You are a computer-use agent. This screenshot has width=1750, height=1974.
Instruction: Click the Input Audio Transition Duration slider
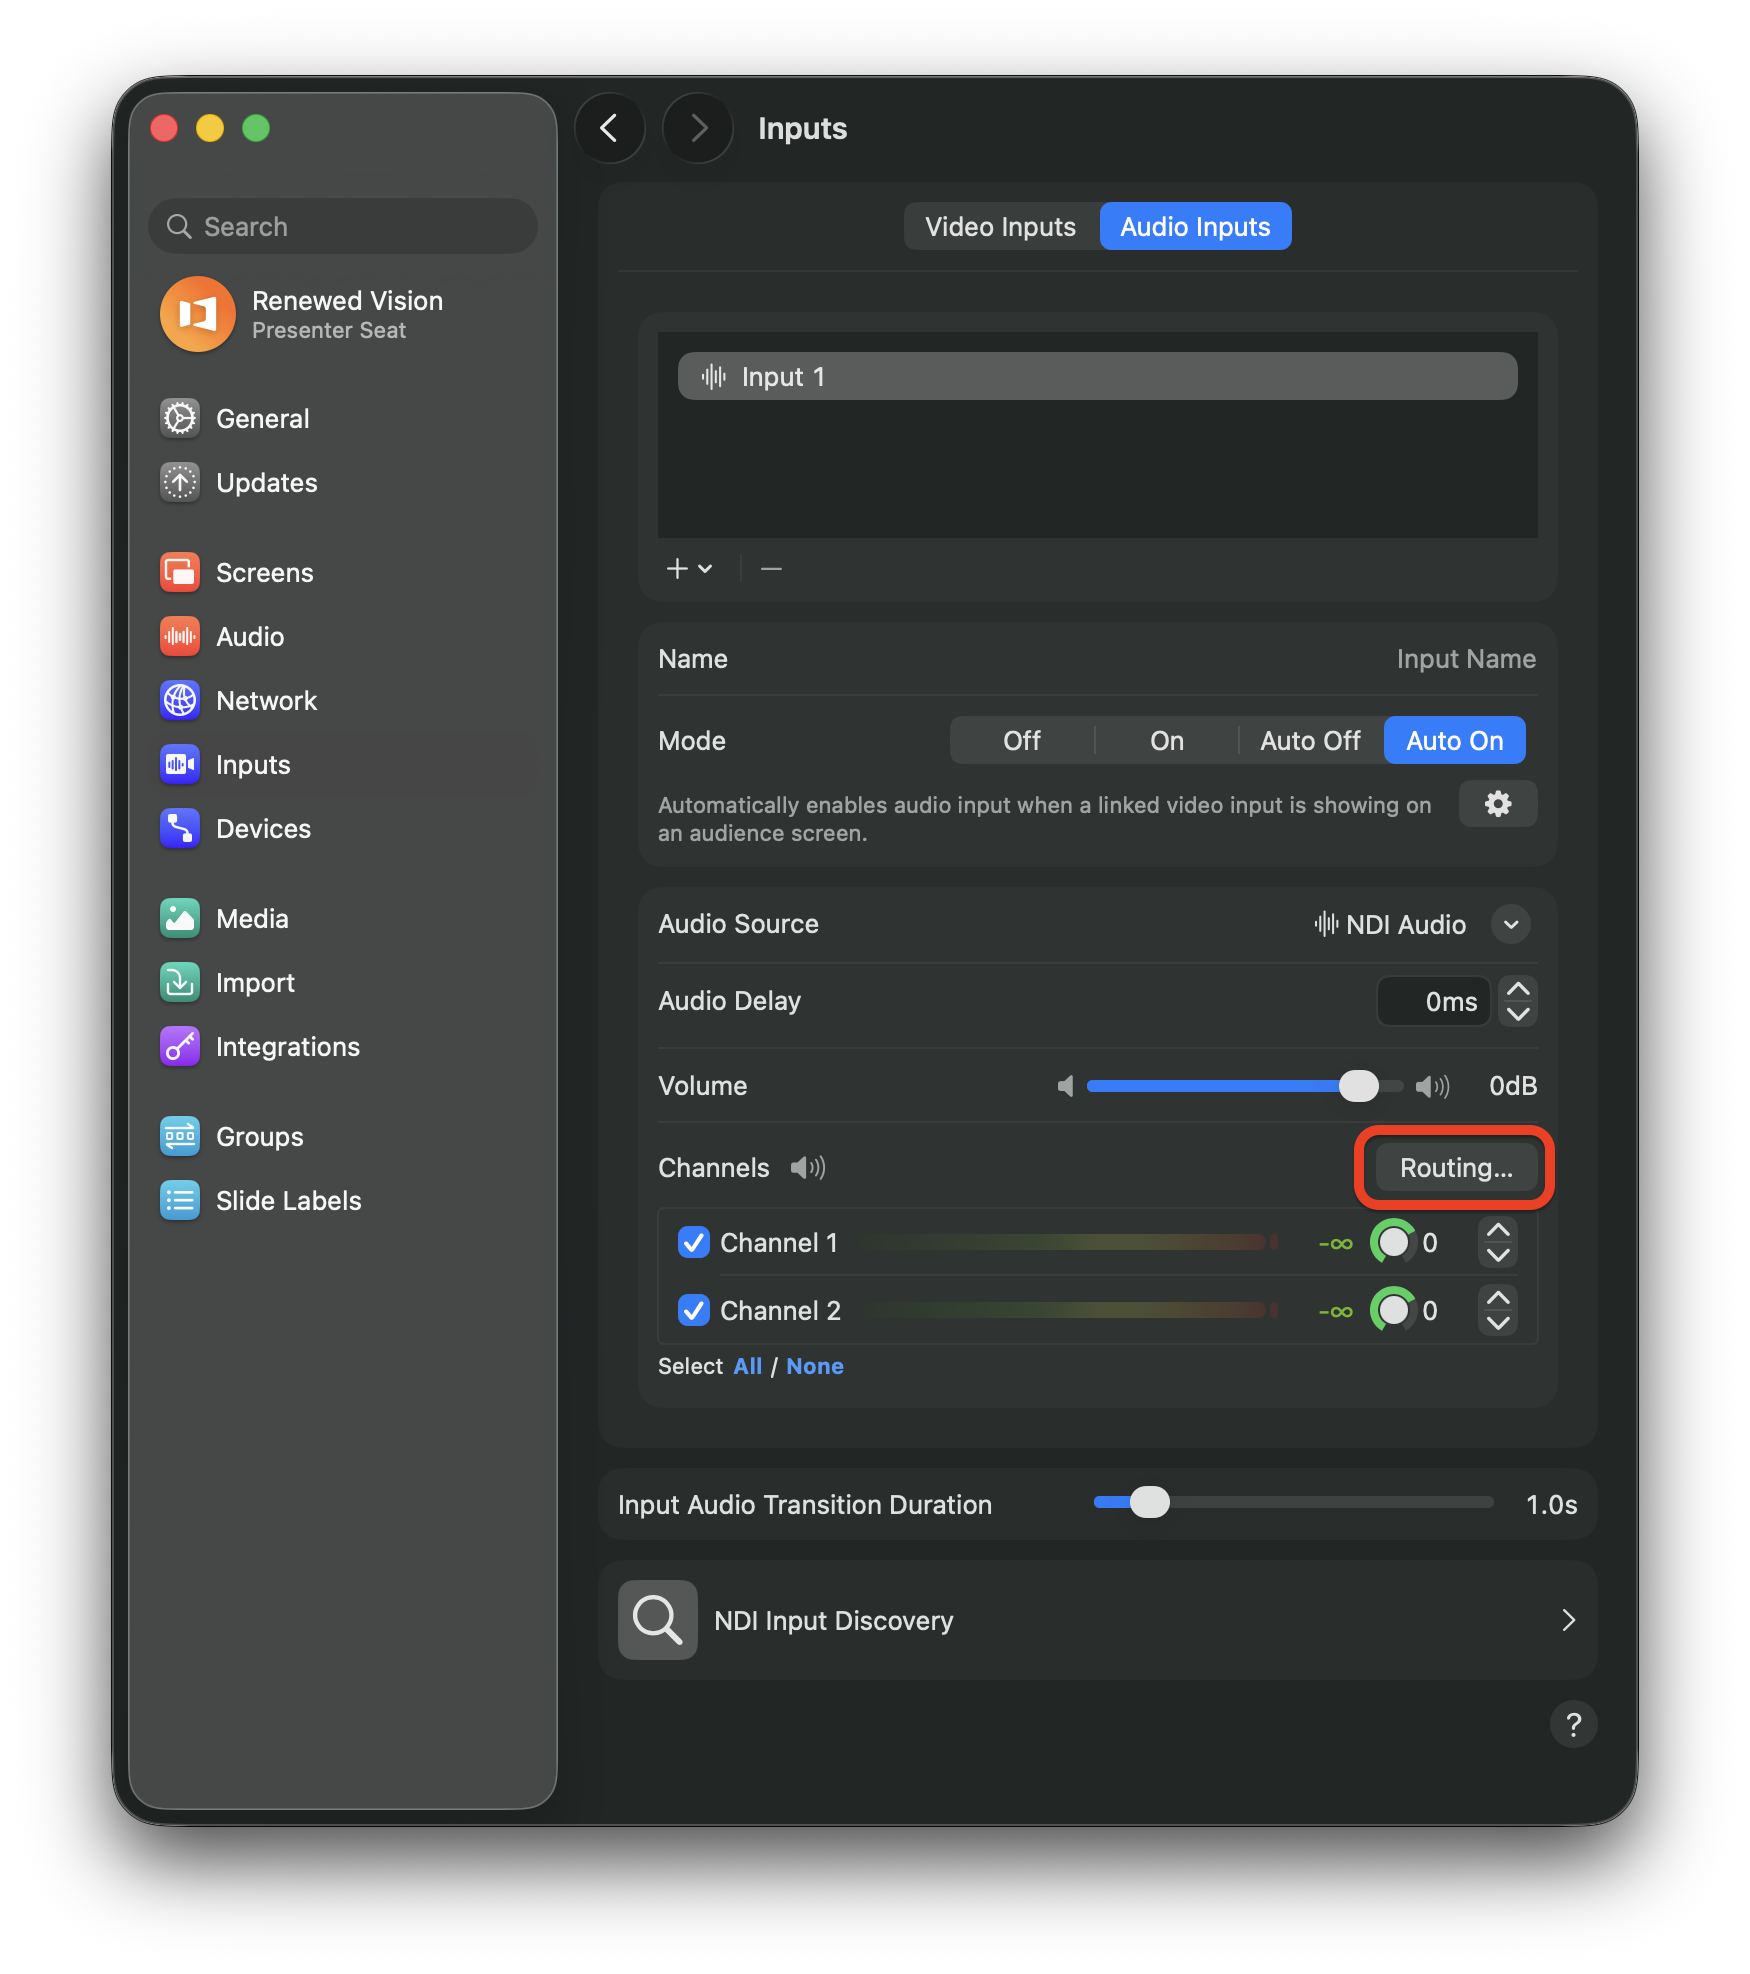1293,1503
